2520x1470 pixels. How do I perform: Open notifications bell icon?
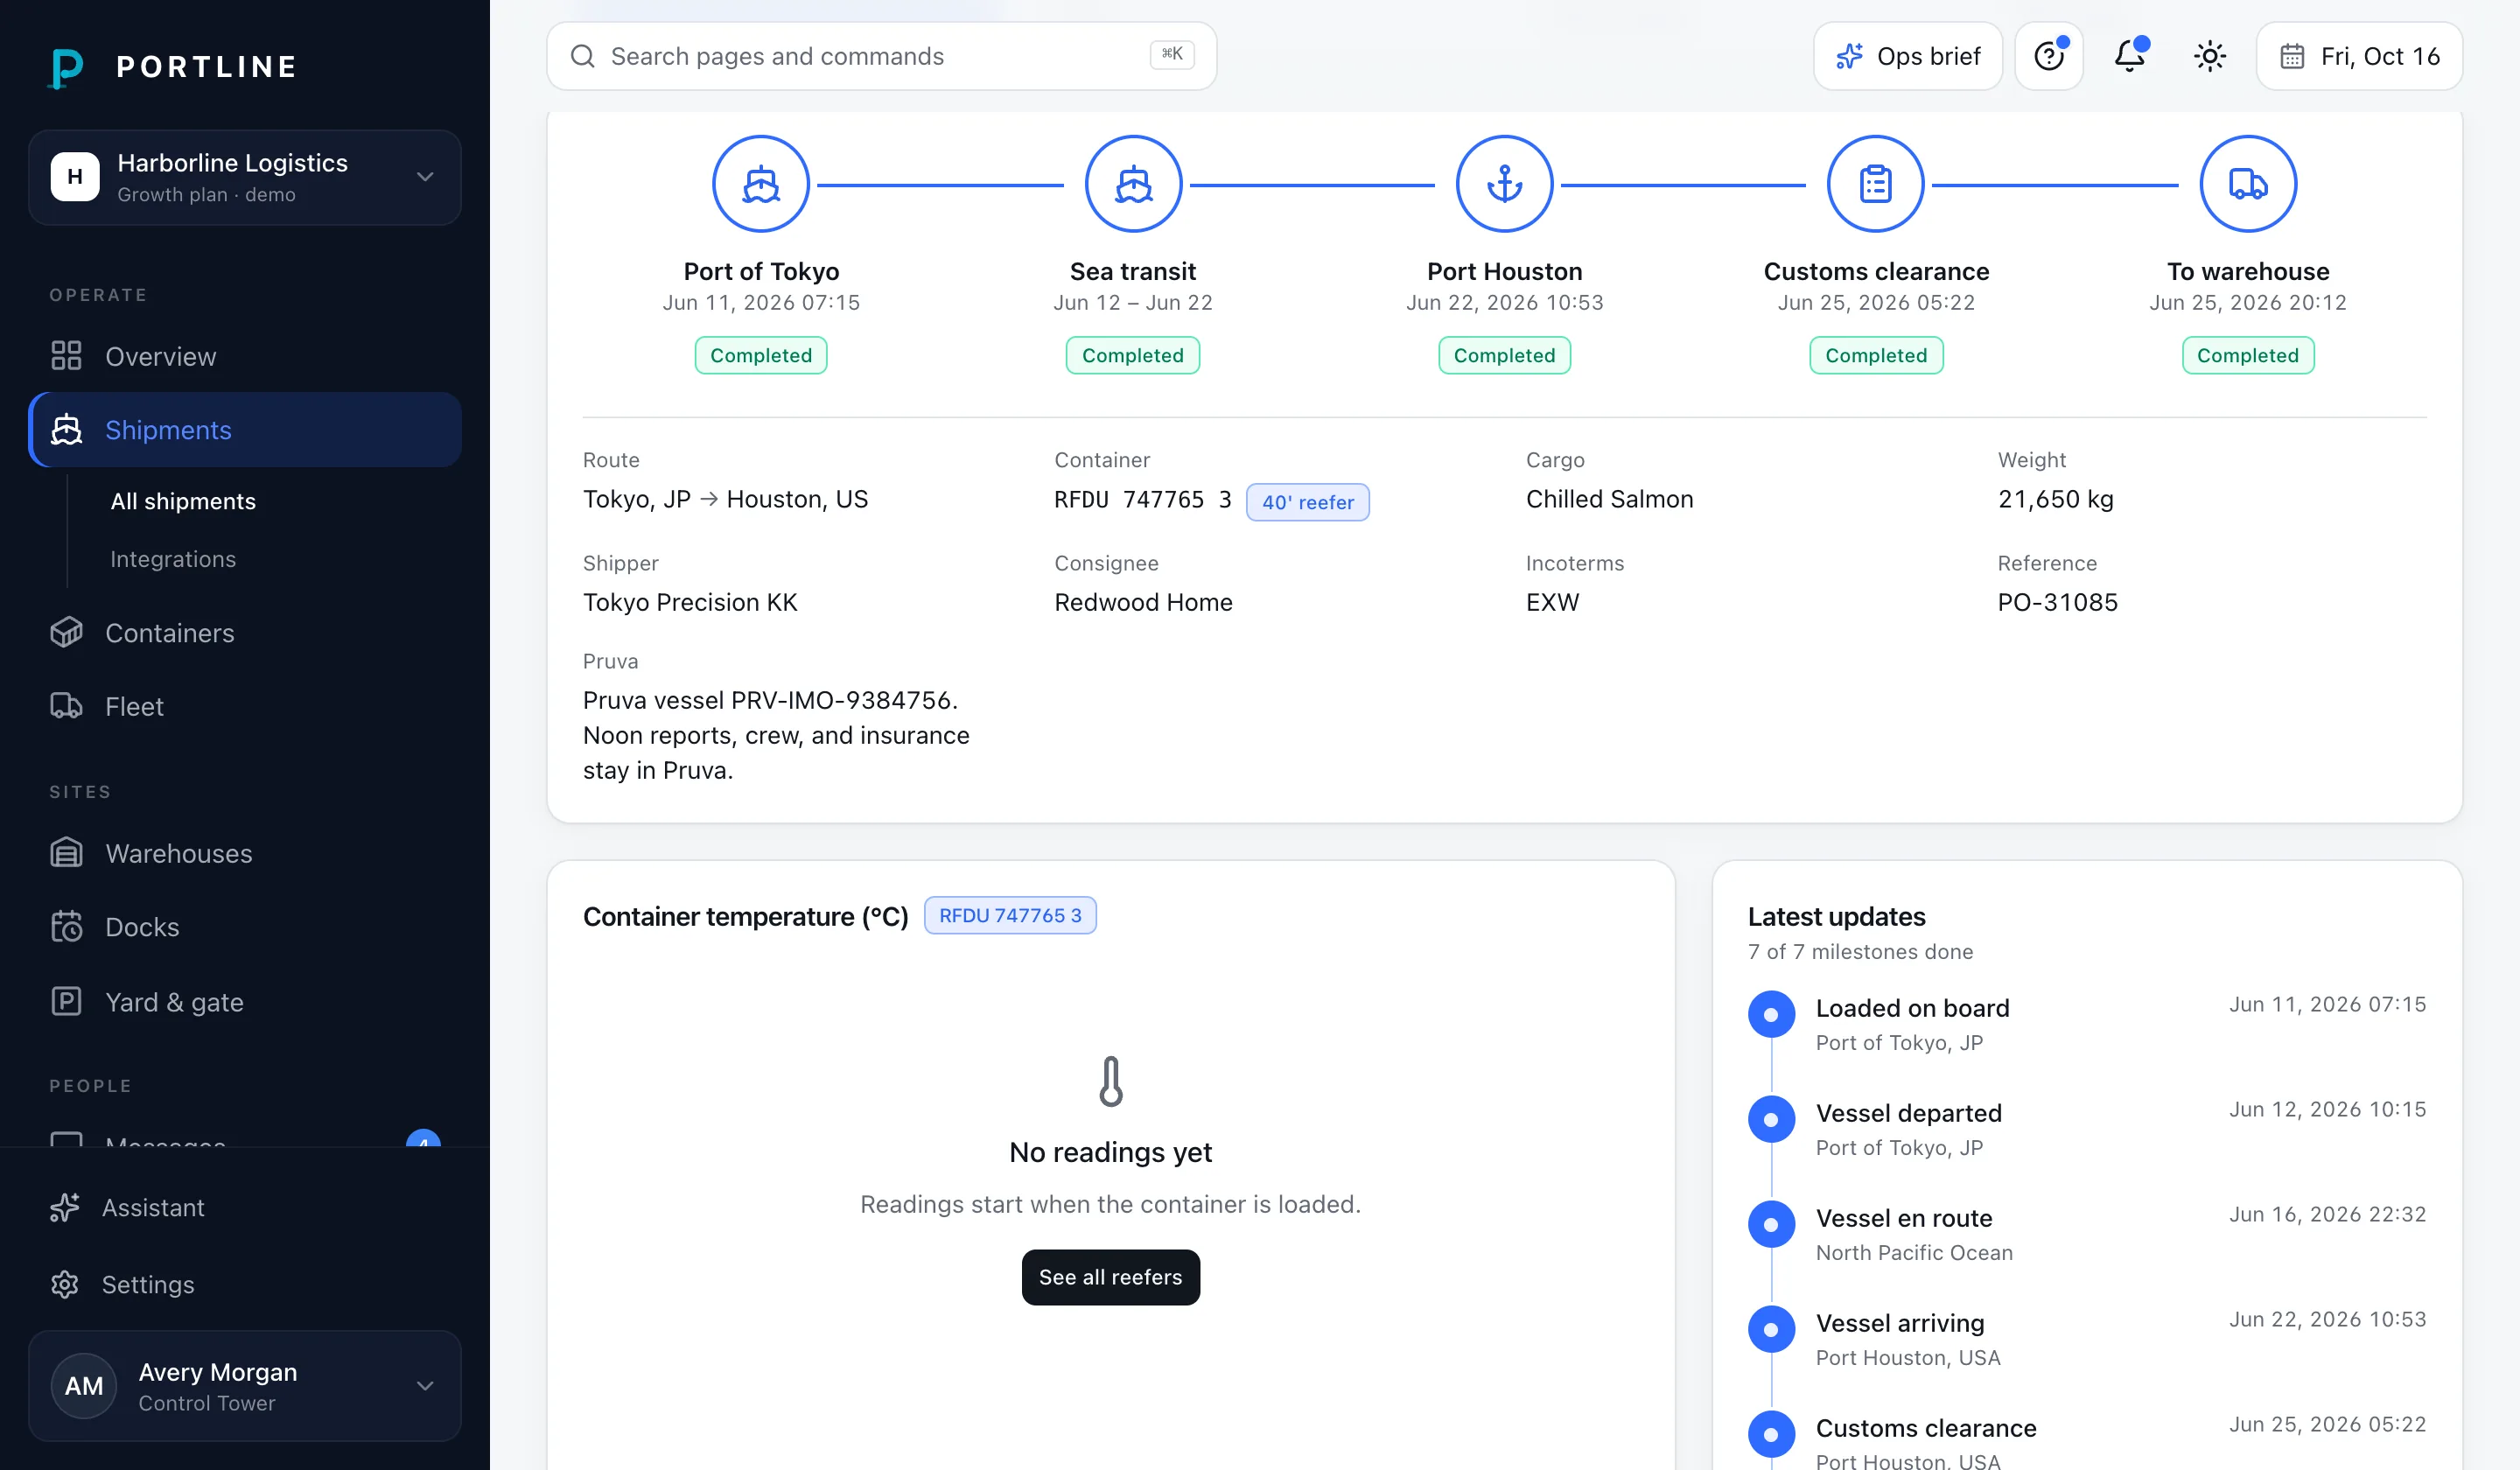[x=2130, y=56]
